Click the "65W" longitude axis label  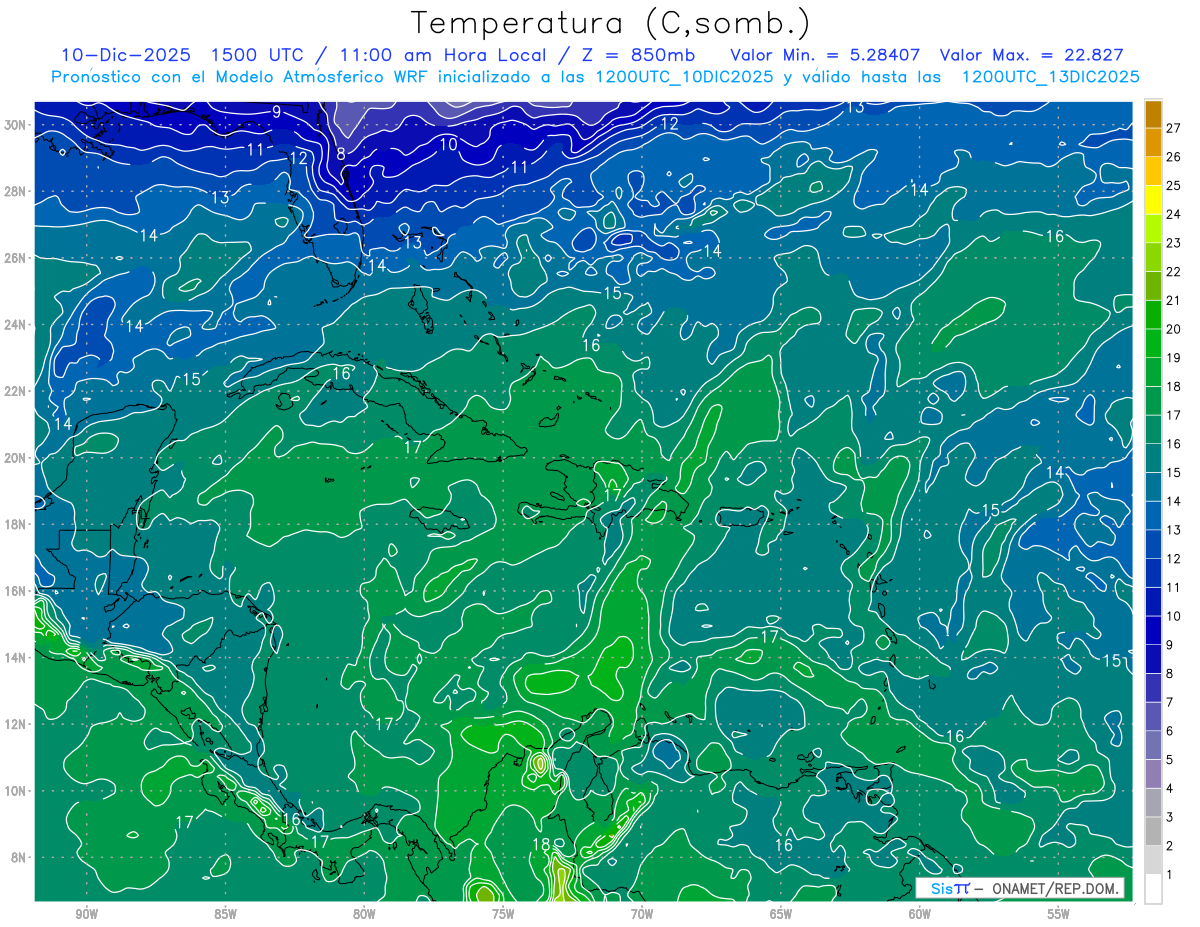pyautogui.click(x=781, y=914)
